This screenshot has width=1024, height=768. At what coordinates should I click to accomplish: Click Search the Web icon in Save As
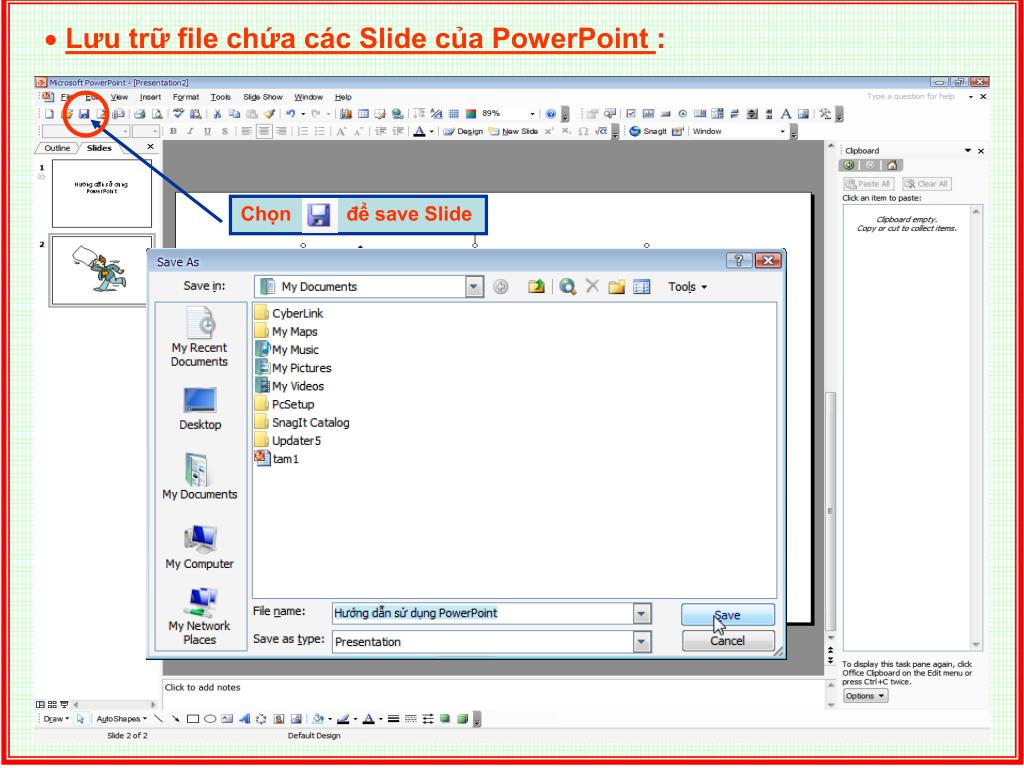click(x=568, y=287)
